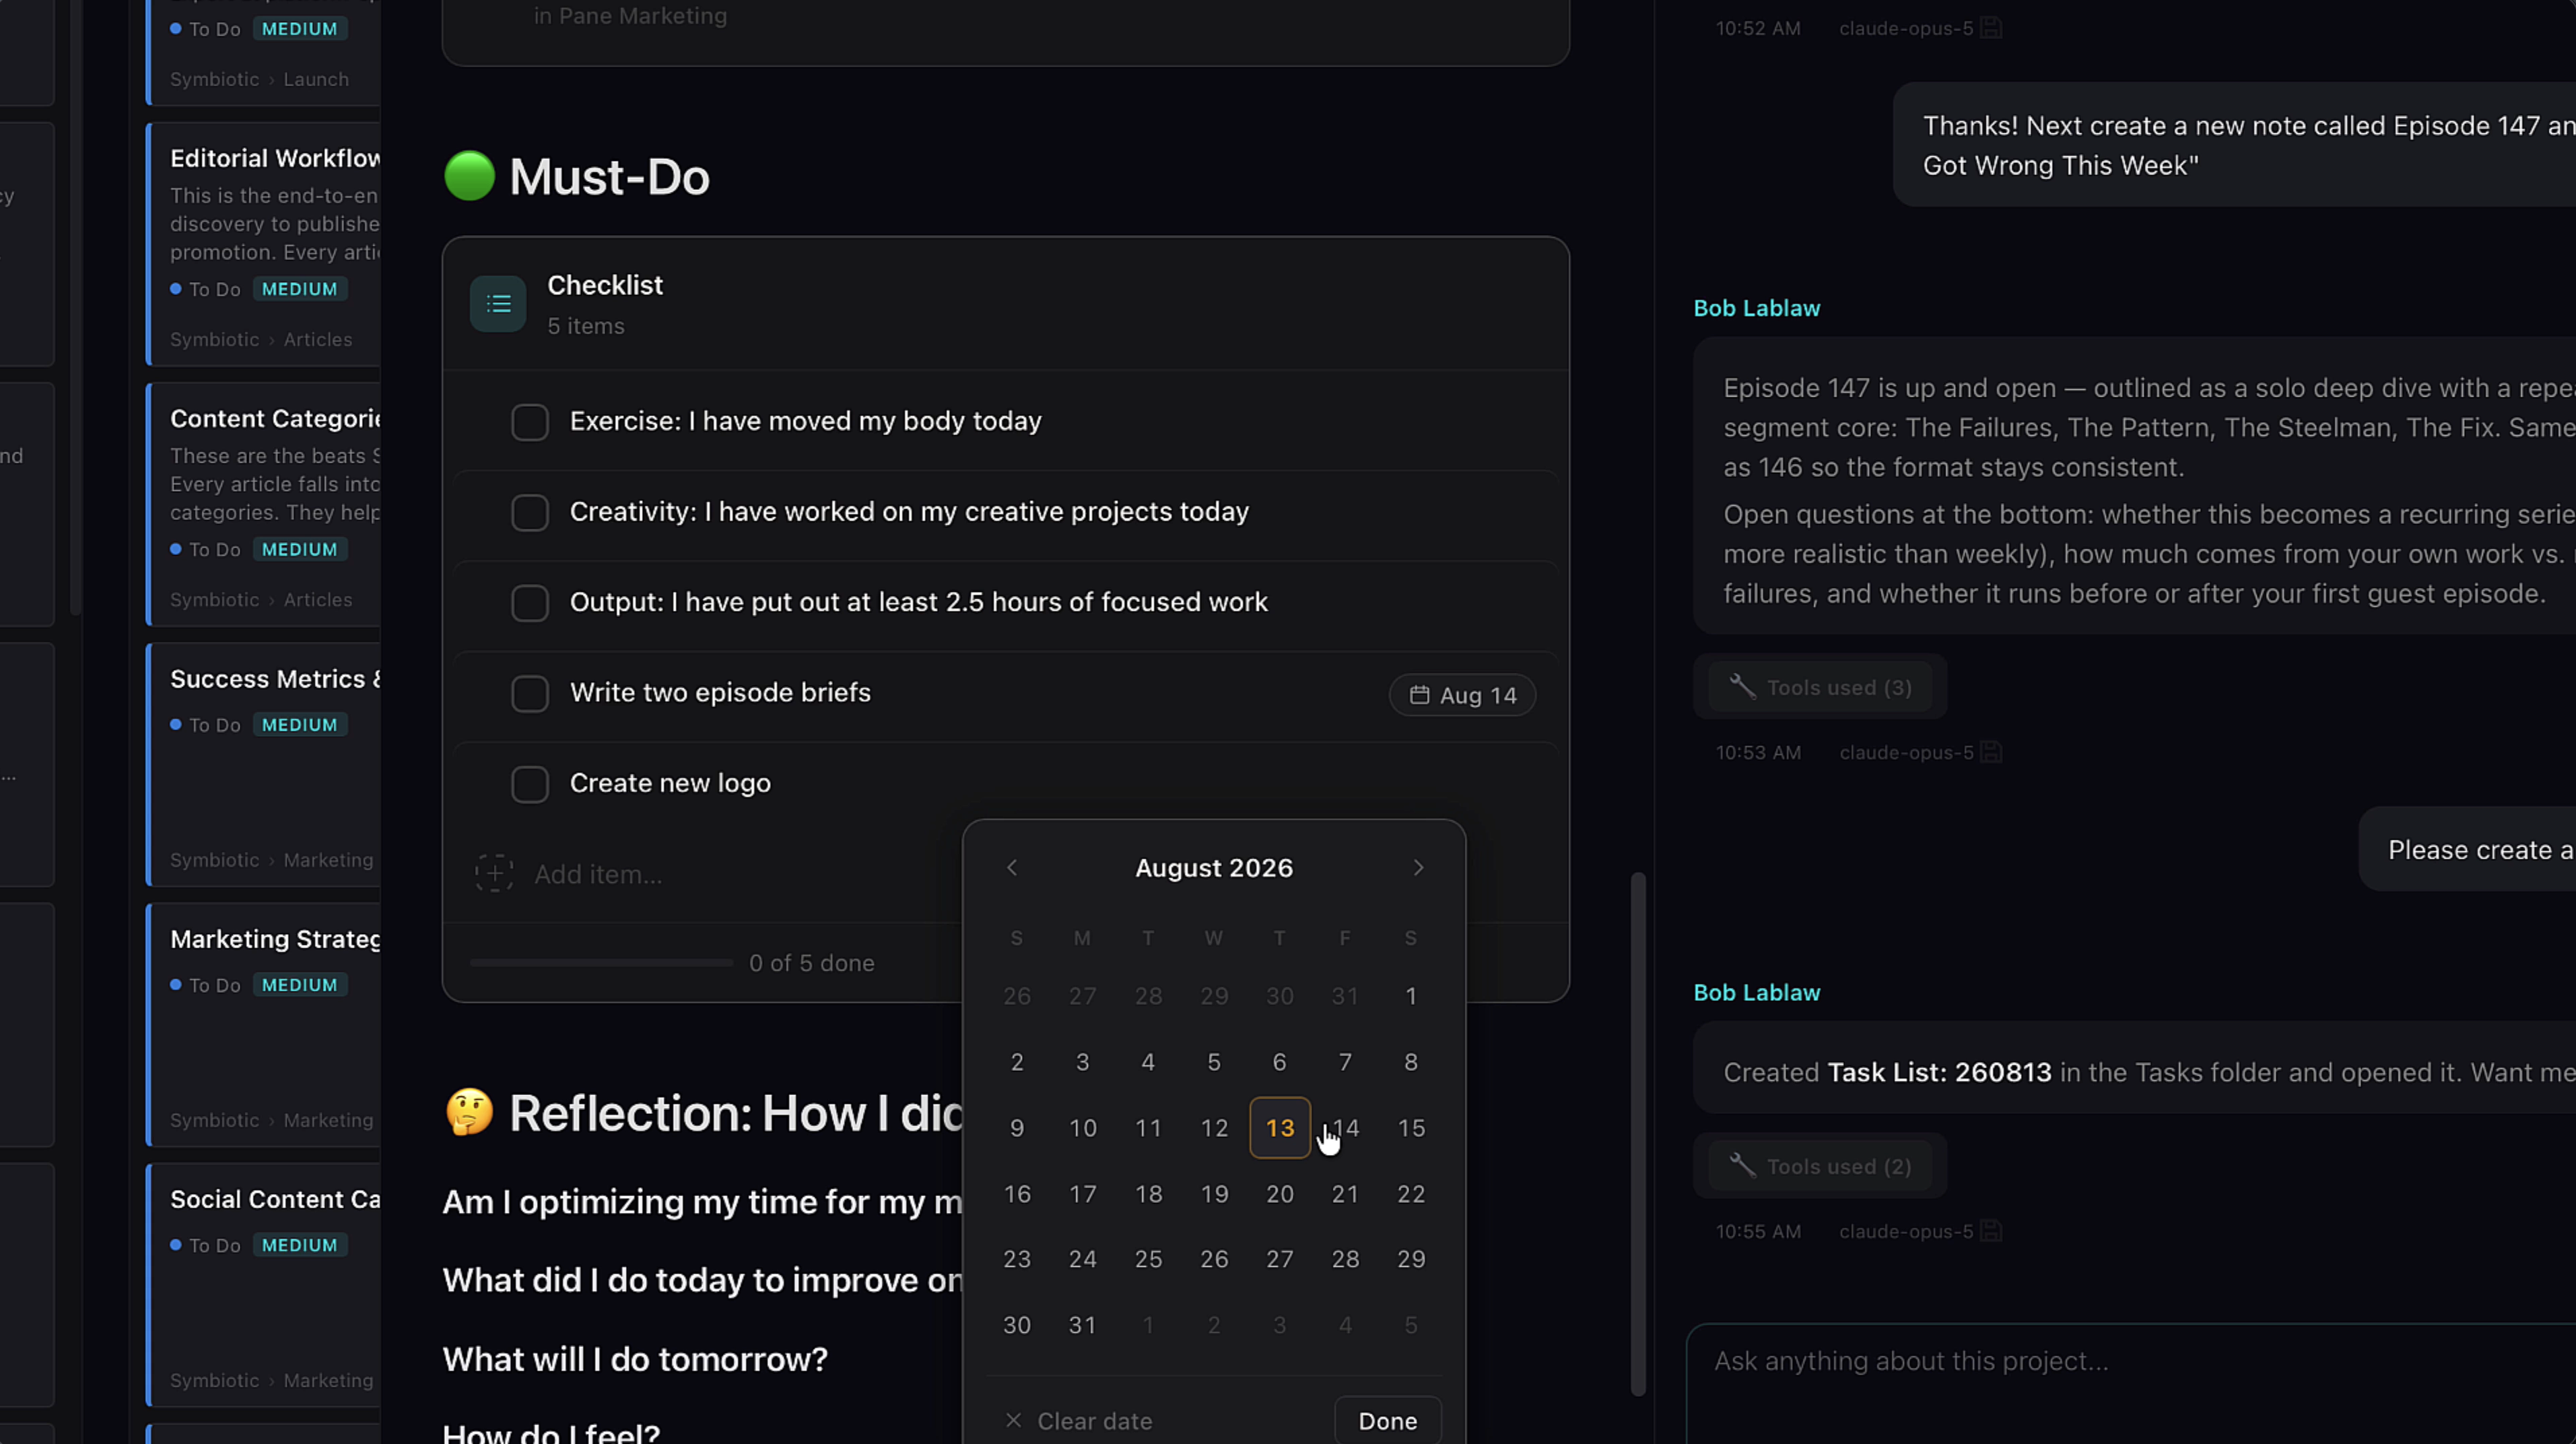Select August 1 in the calendar
This screenshot has width=2576, height=1444.
1411,996
